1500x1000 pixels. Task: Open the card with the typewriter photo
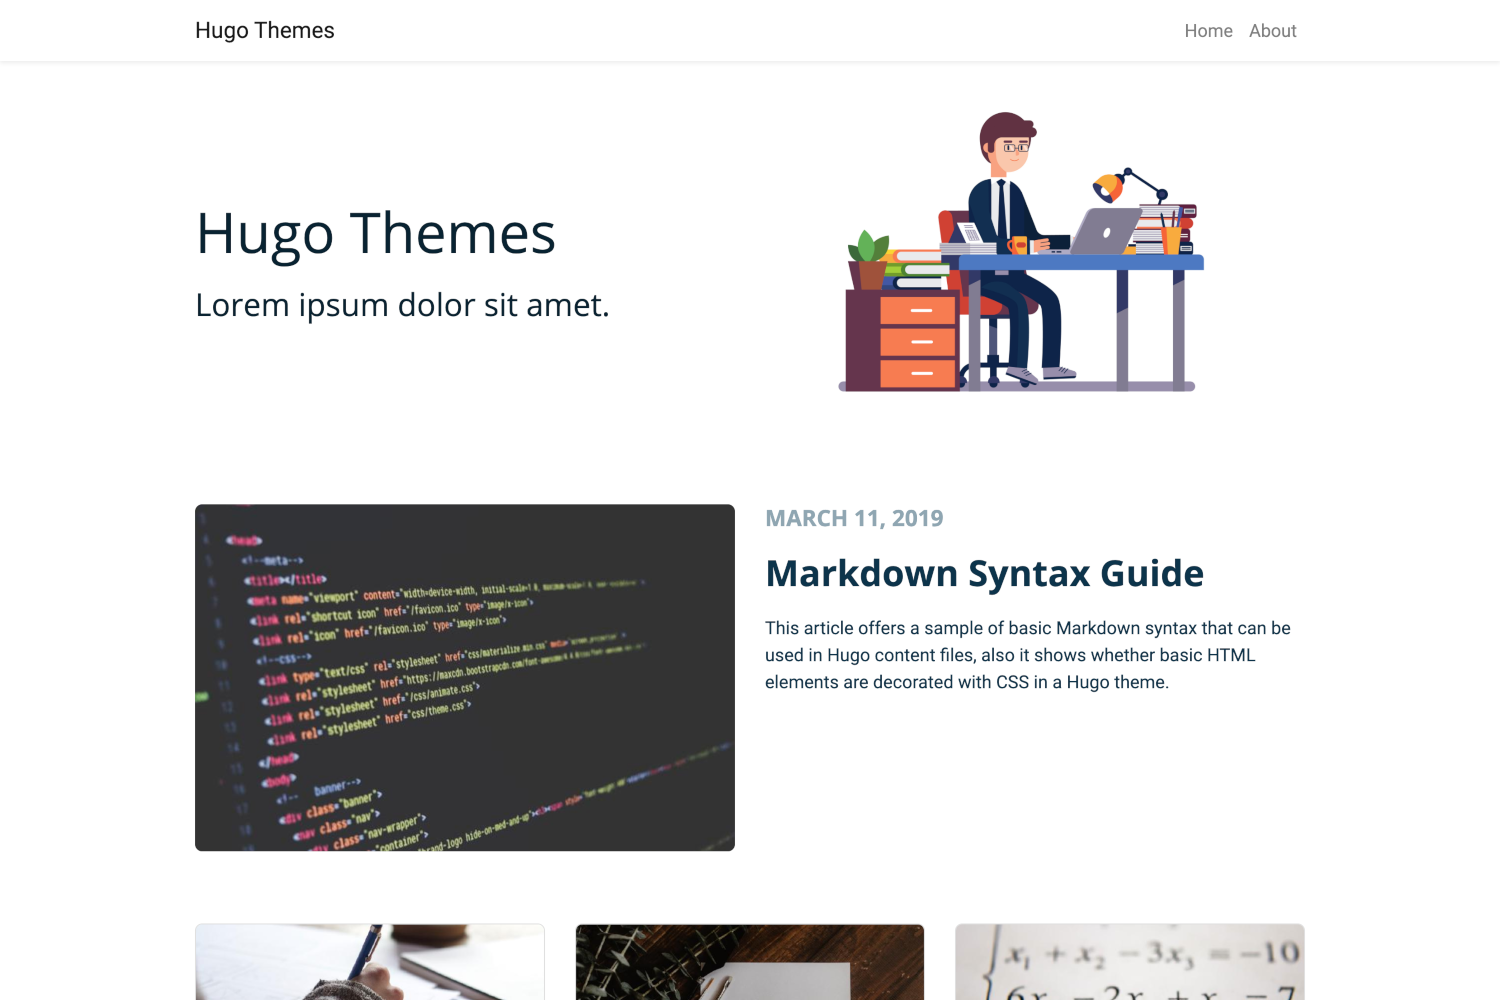point(750,962)
